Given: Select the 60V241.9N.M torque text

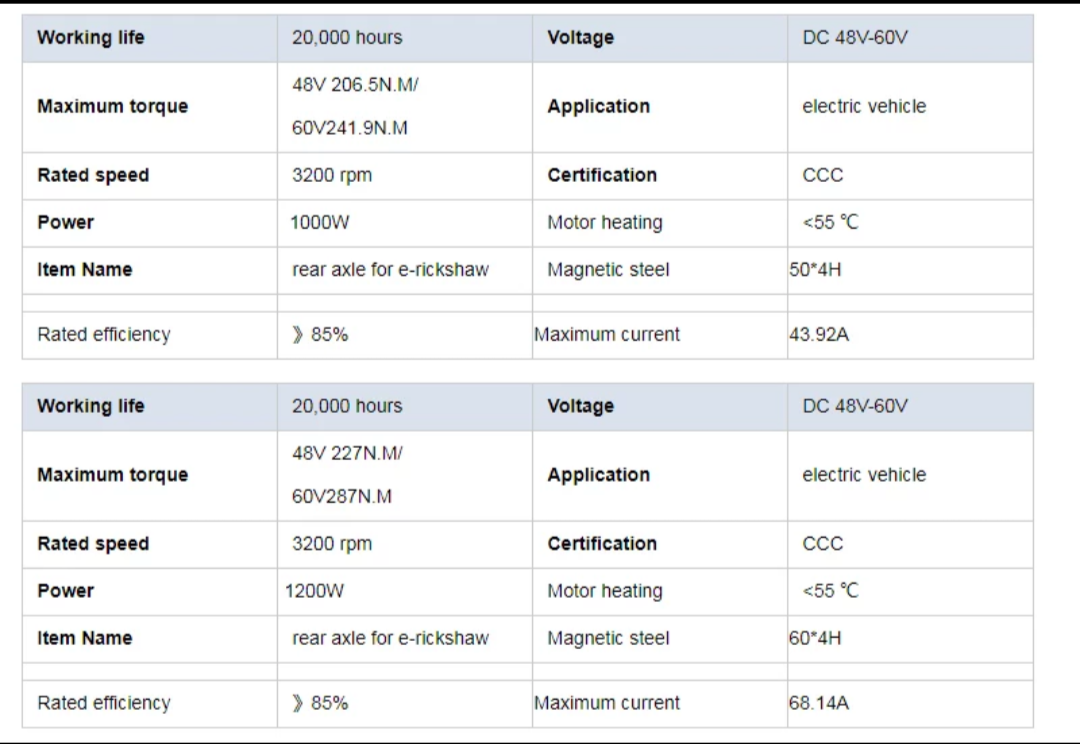Looking at the screenshot, I should click(x=349, y=129).
